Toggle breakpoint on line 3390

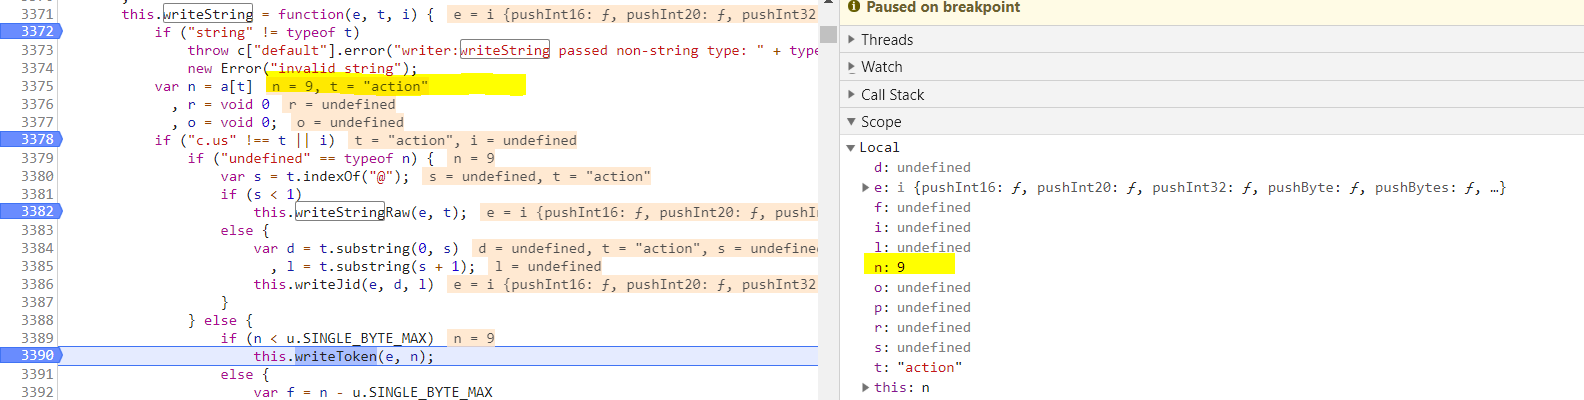[x=31, y=356]
